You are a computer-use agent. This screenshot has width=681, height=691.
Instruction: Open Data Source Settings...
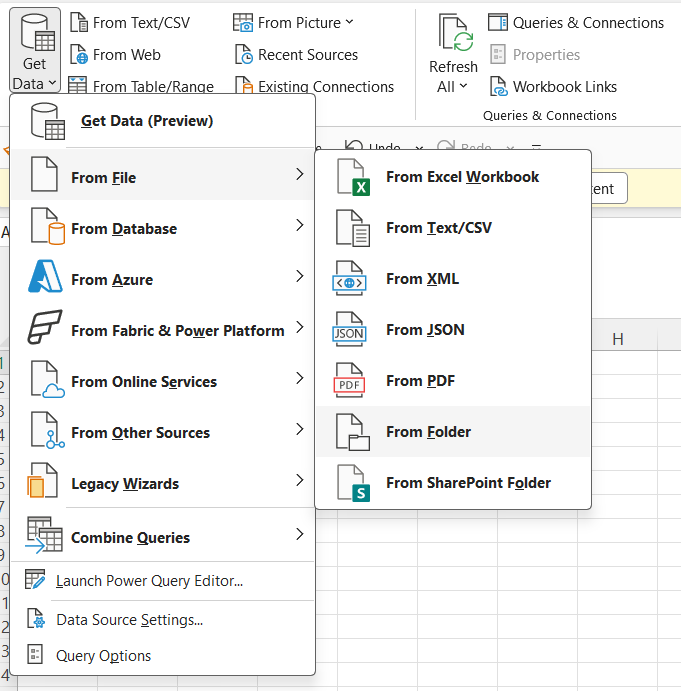click(162, 620)
